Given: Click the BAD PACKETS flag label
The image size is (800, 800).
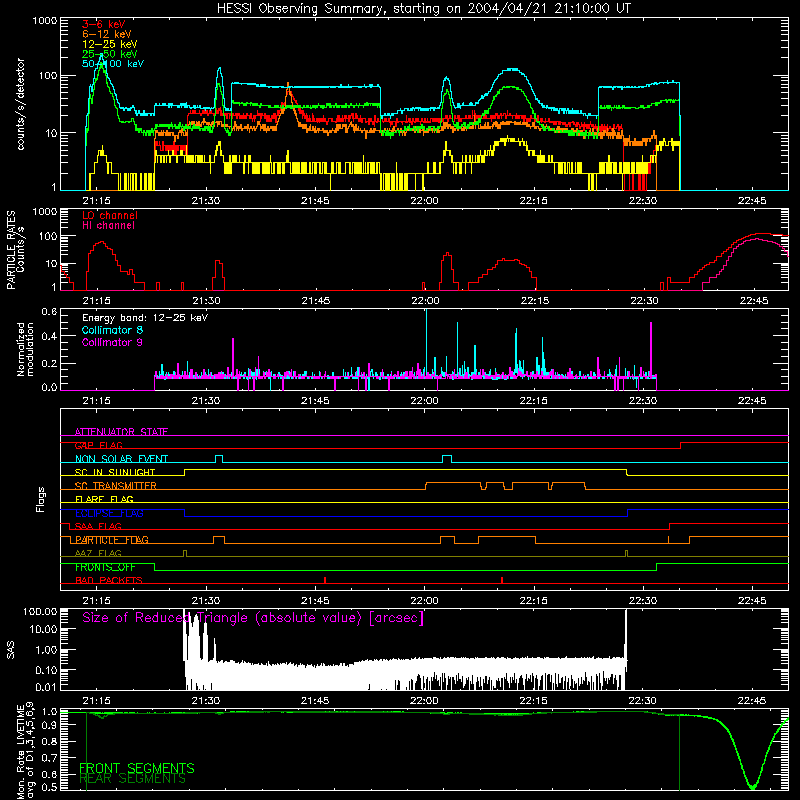Looking at the screenshot, I should pyautogui.click(x=109, y=580).
